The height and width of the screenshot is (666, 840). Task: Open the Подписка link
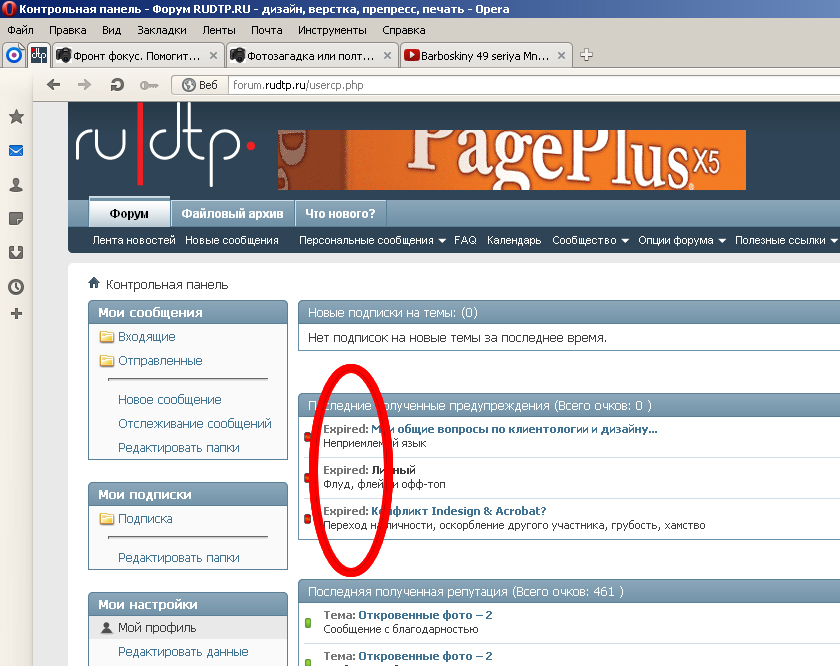[x=145, y=519]
